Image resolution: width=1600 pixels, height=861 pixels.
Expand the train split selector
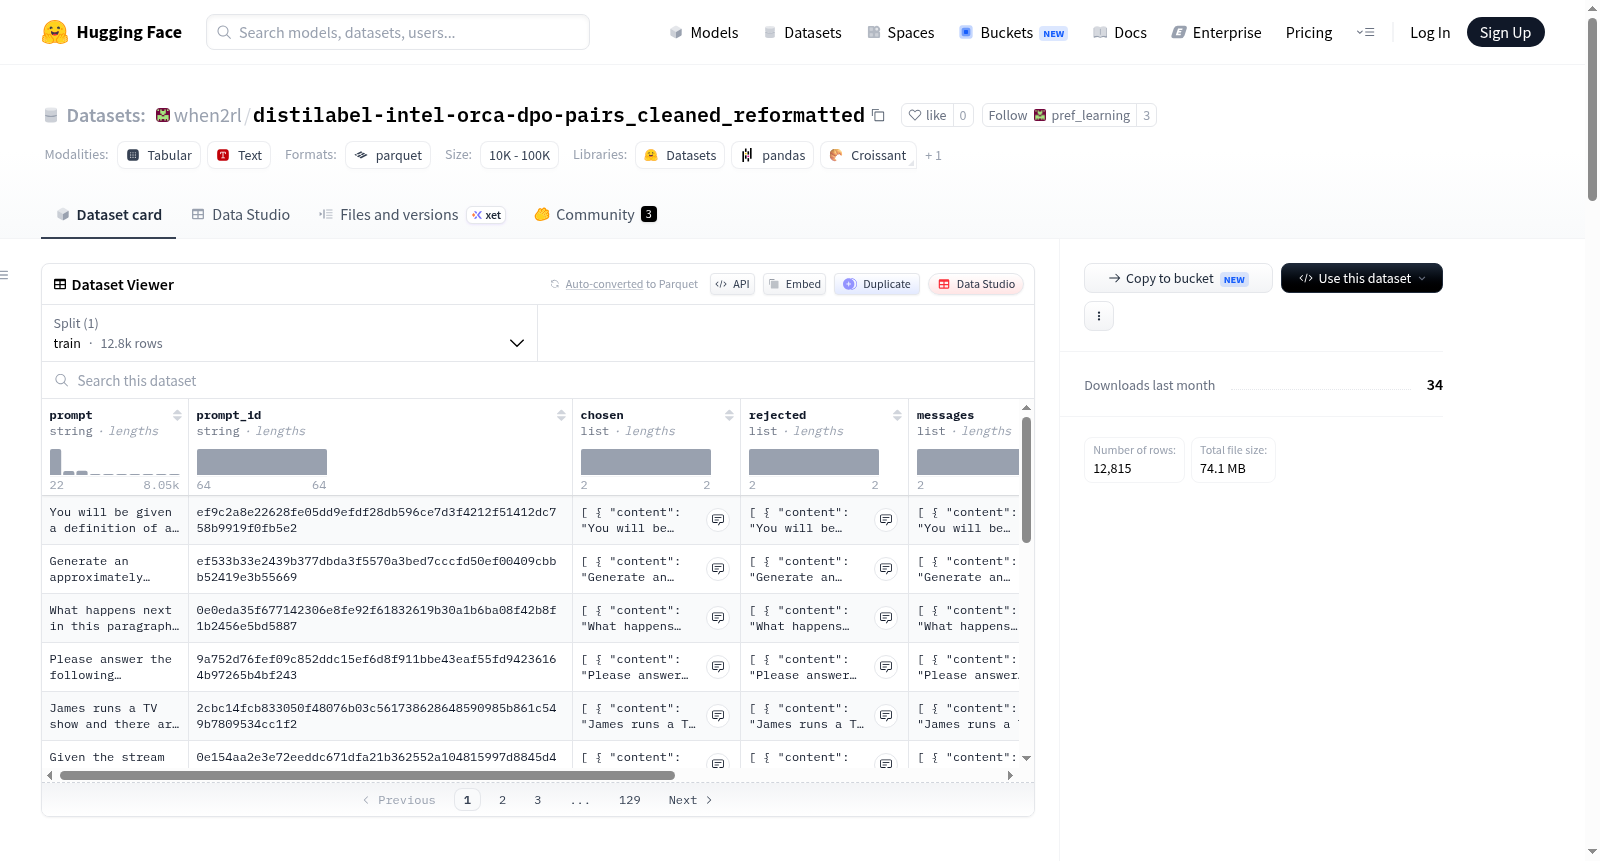tap(290, 333)
